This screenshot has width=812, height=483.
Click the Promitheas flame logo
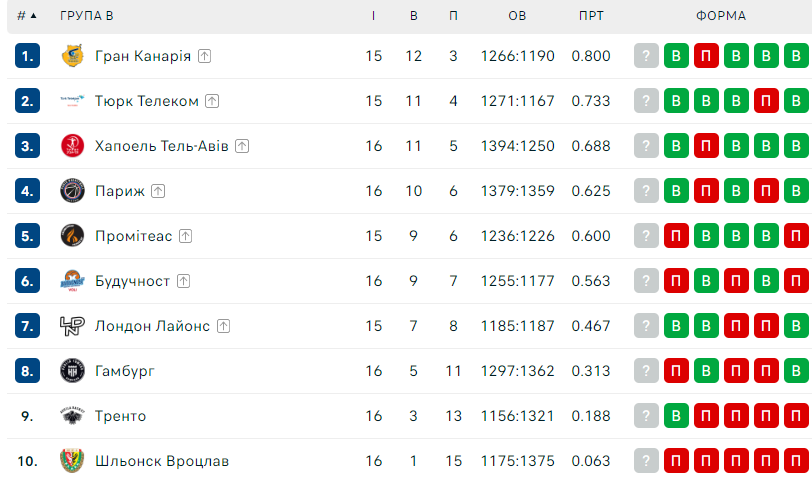click(72, 236)
